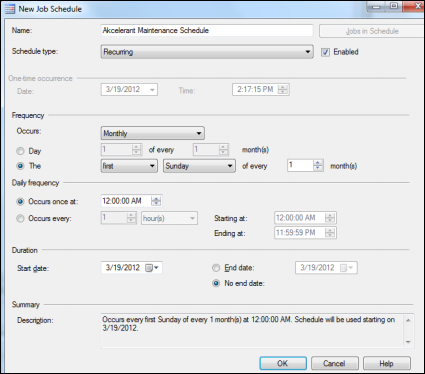
Task: Click the 'Occurs every' interval spinner
Action: click(x=131, y=218)
